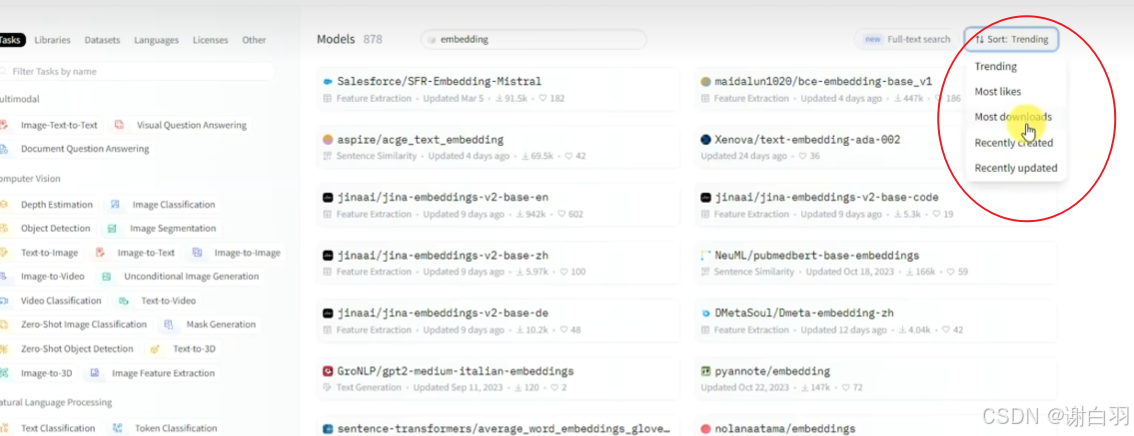Open NeuML/pubmedbert-base-embeddings model
This screenshot has width=1134, height=436.
pyautogui.click(x=876, y=263)
